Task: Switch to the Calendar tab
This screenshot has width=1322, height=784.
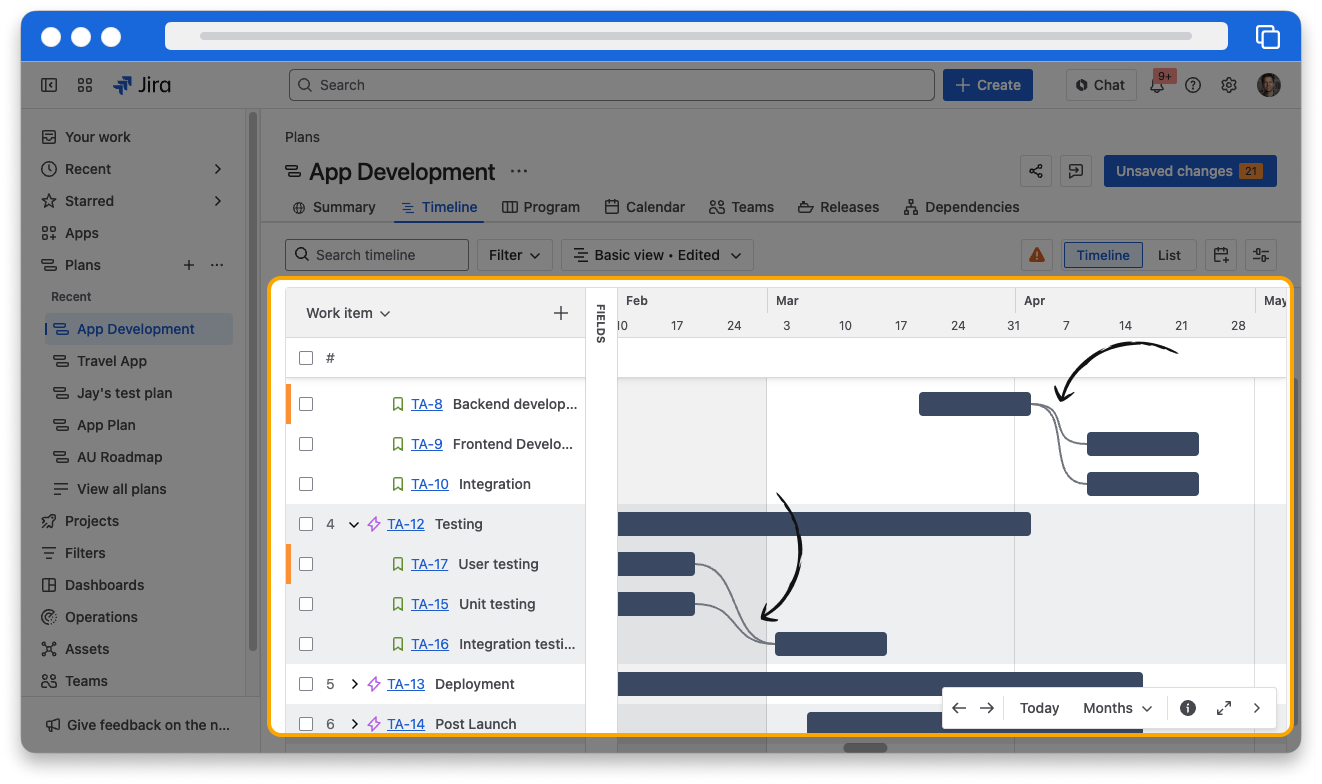Action: pos(645,207)
